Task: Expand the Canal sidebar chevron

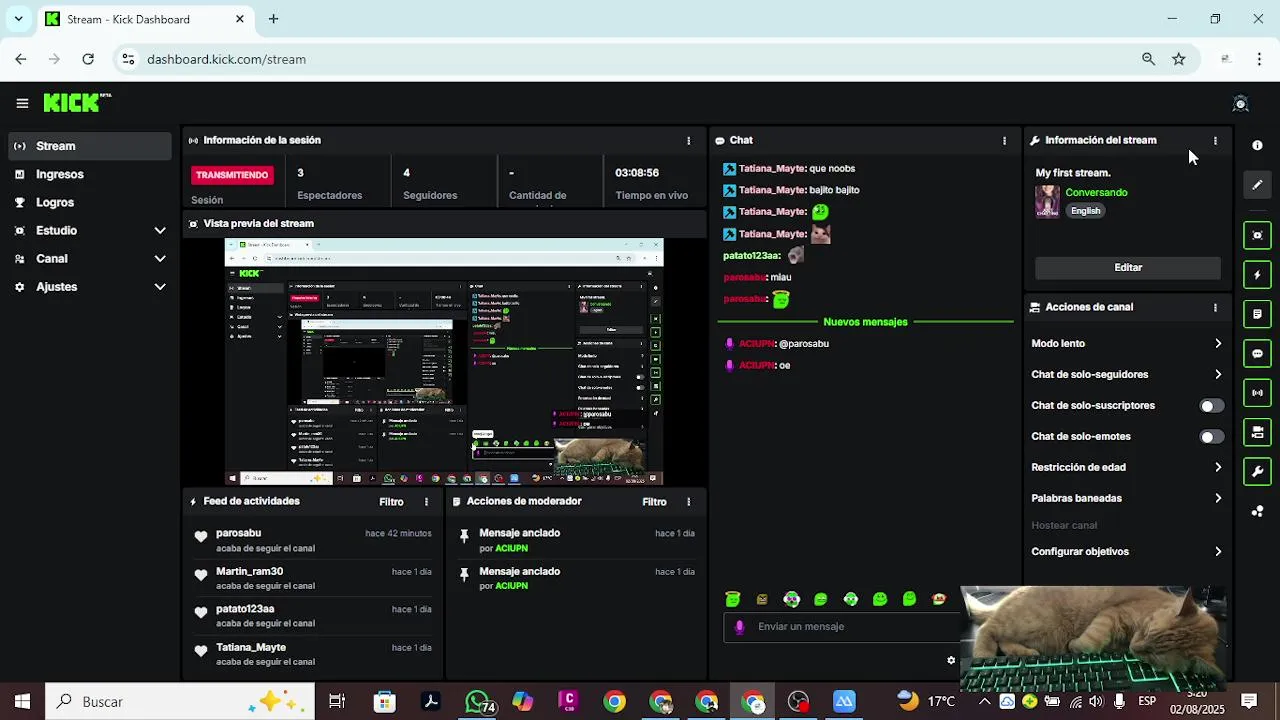Action: coord(160,259)
